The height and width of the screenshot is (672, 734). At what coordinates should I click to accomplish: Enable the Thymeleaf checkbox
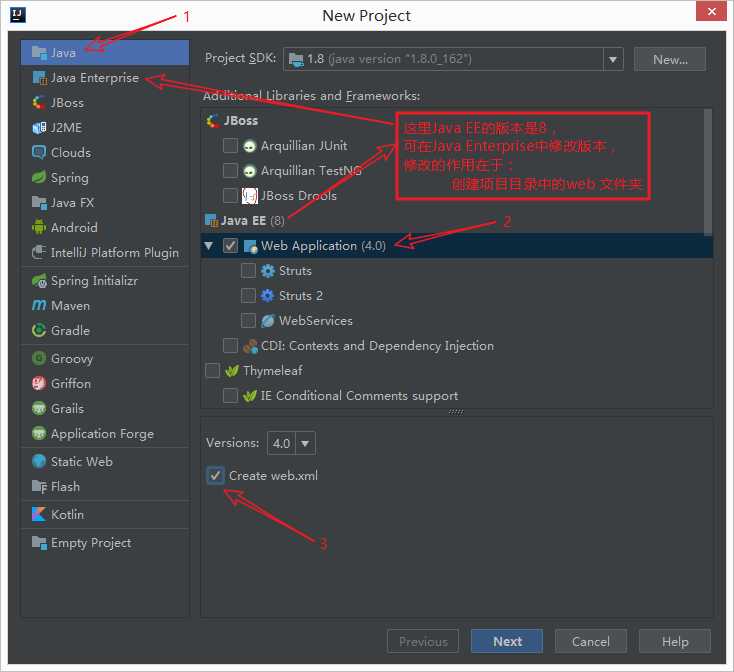point(213,371)
